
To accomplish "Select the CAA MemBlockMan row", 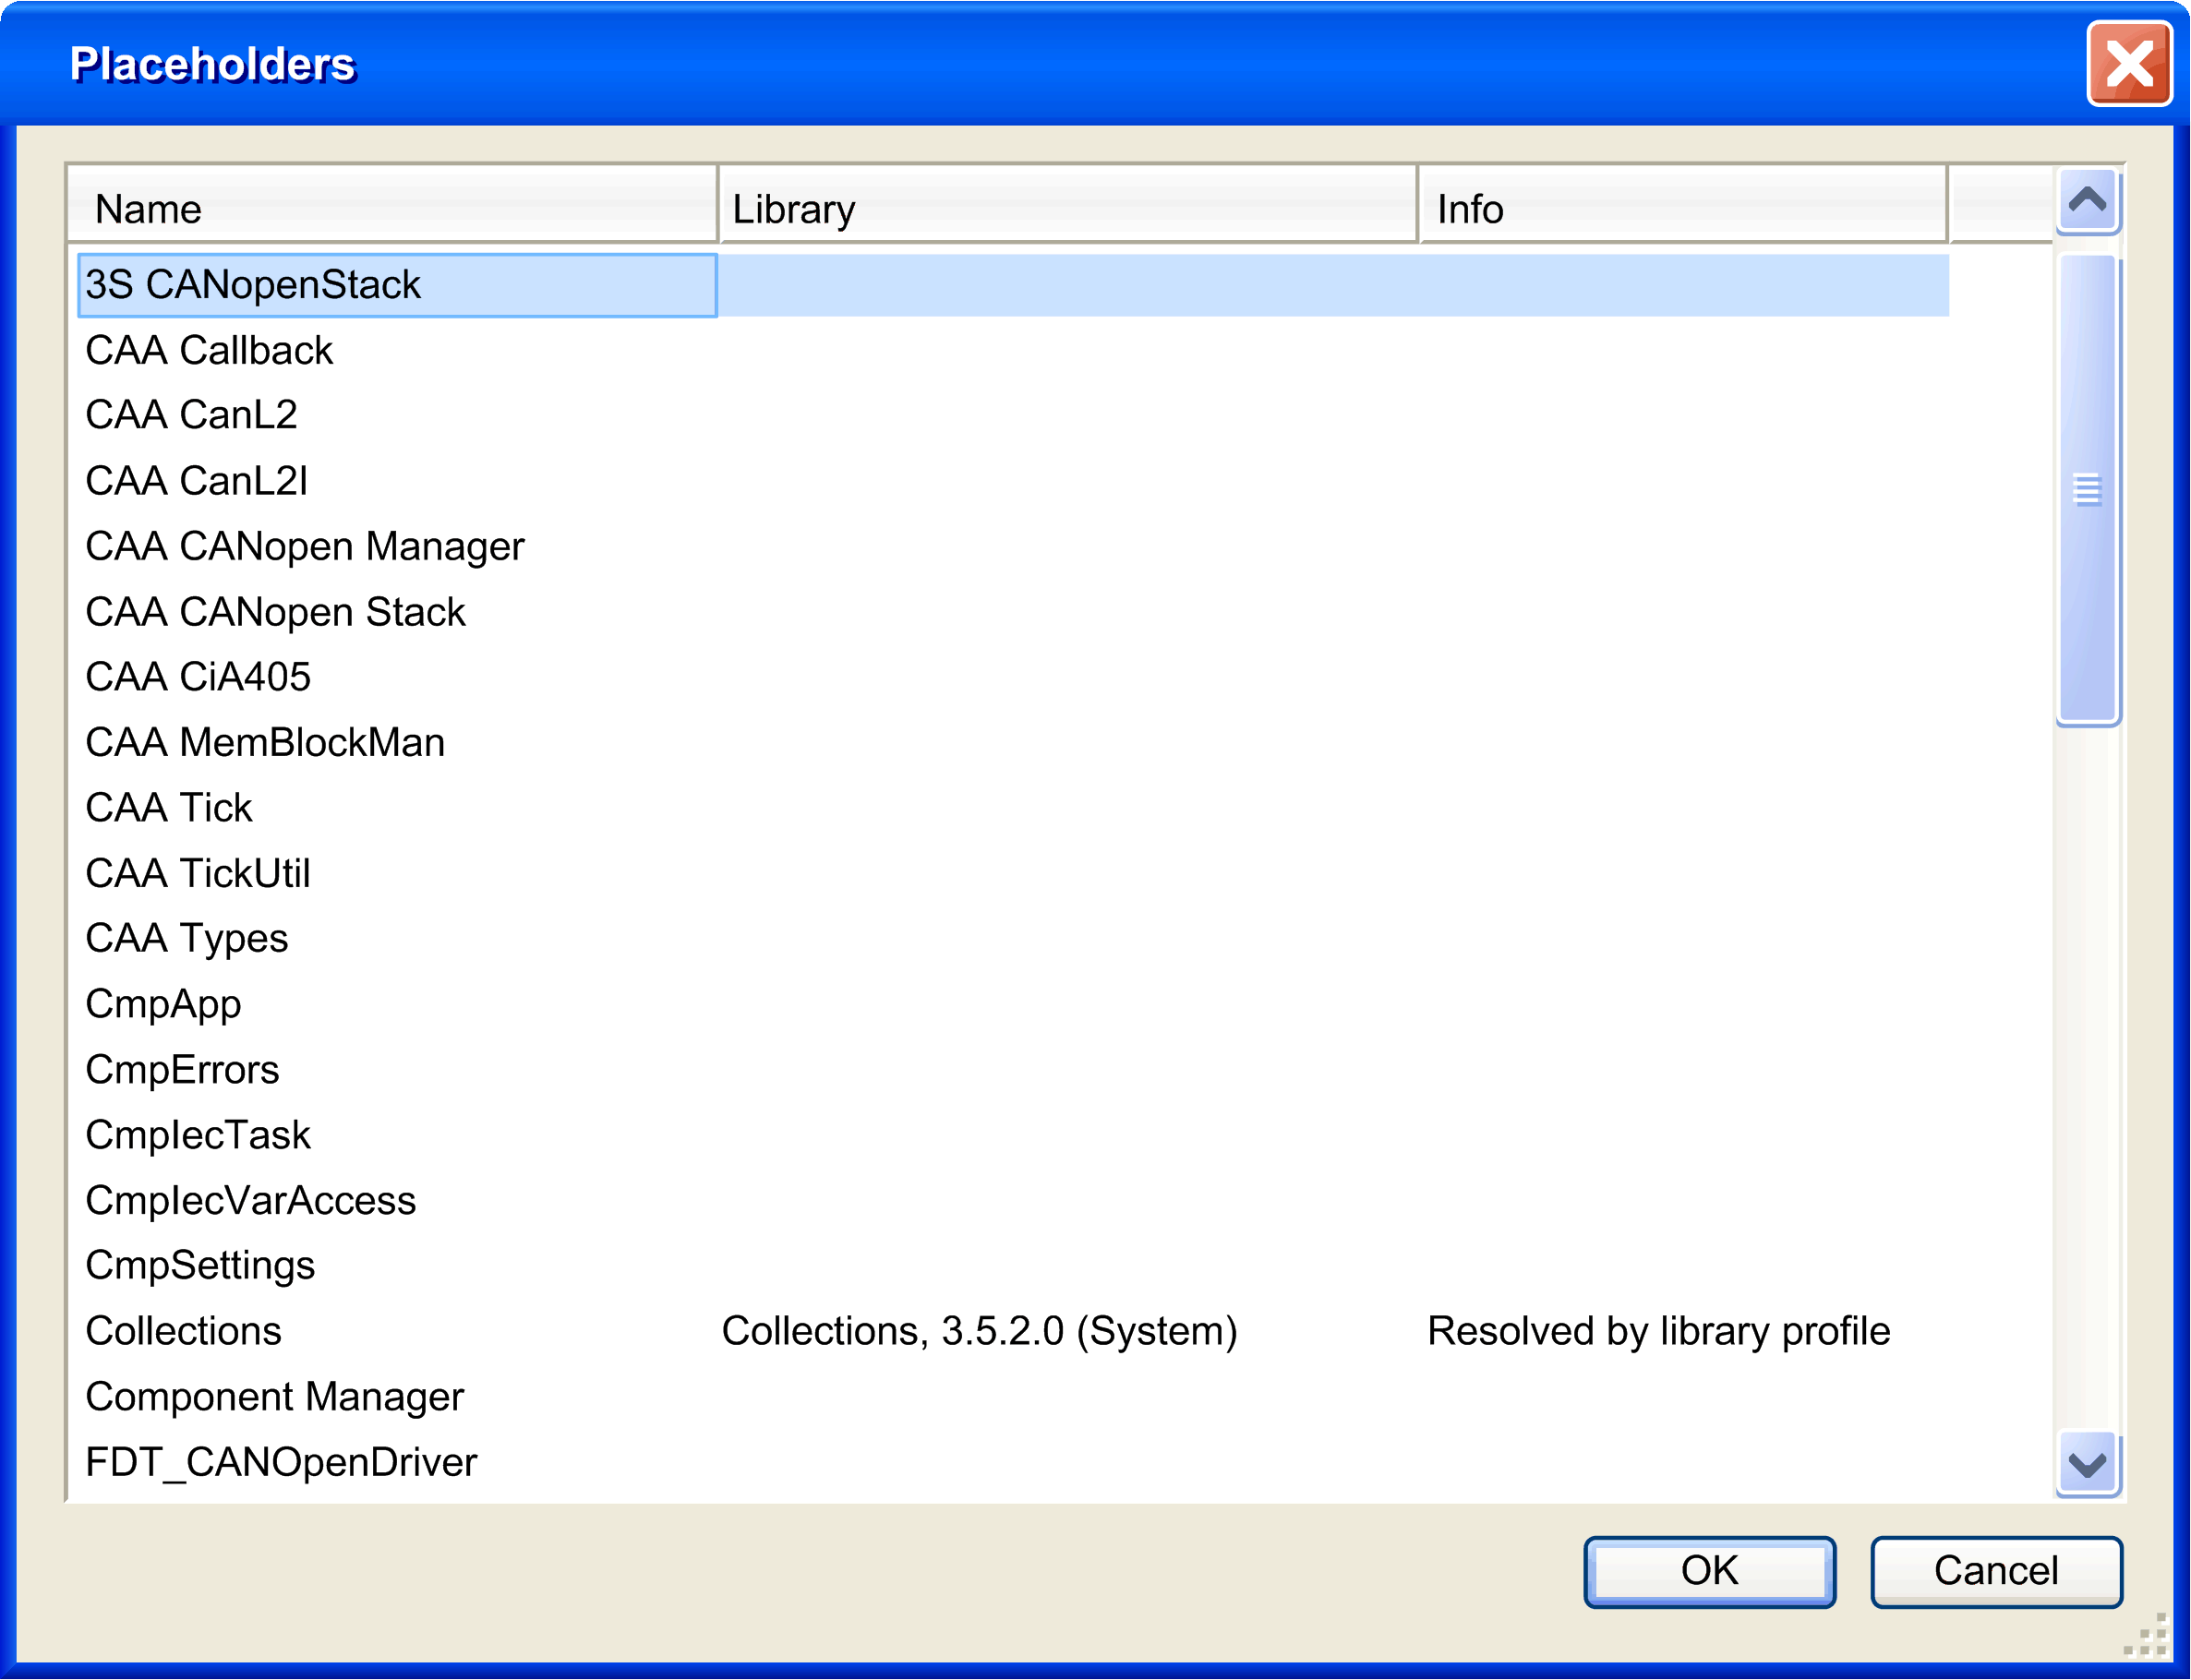I will tap(1013, 743).
